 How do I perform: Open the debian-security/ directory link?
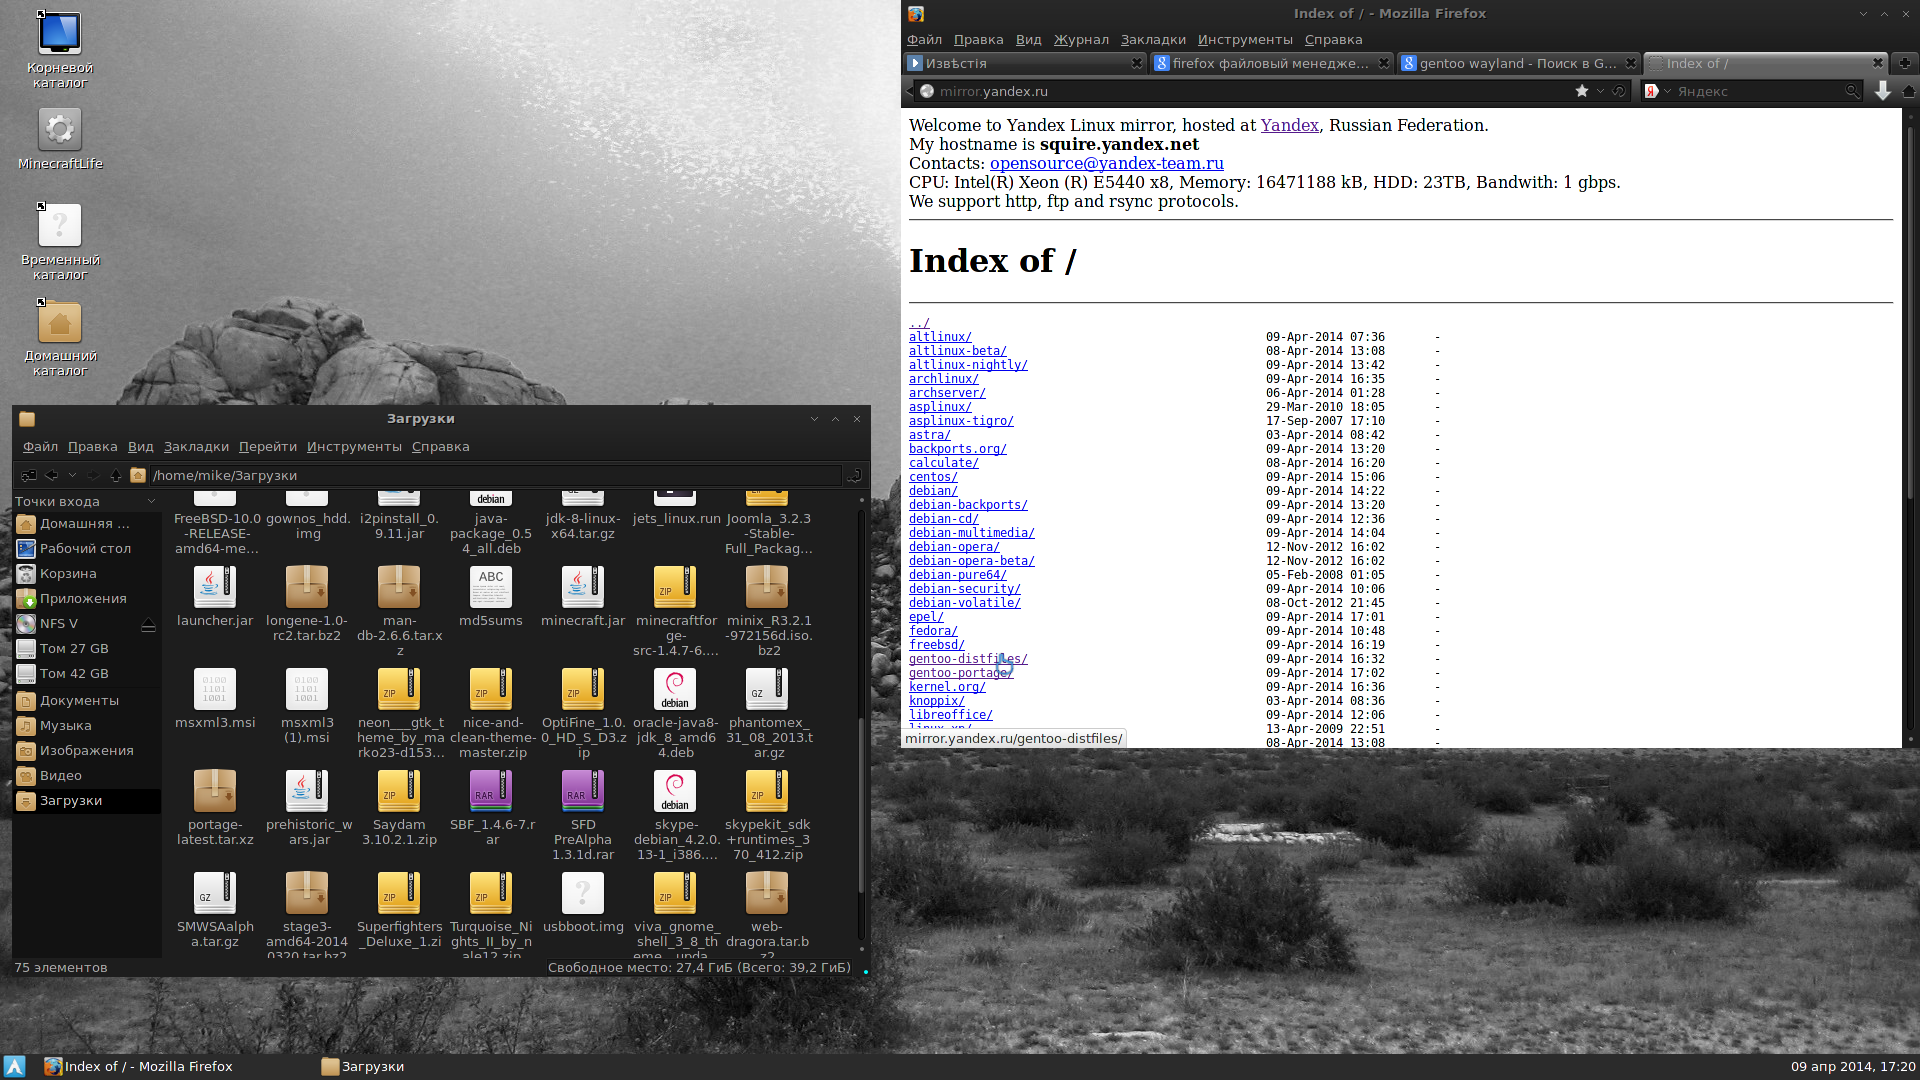pyautogui.click(x=964, y=589)
